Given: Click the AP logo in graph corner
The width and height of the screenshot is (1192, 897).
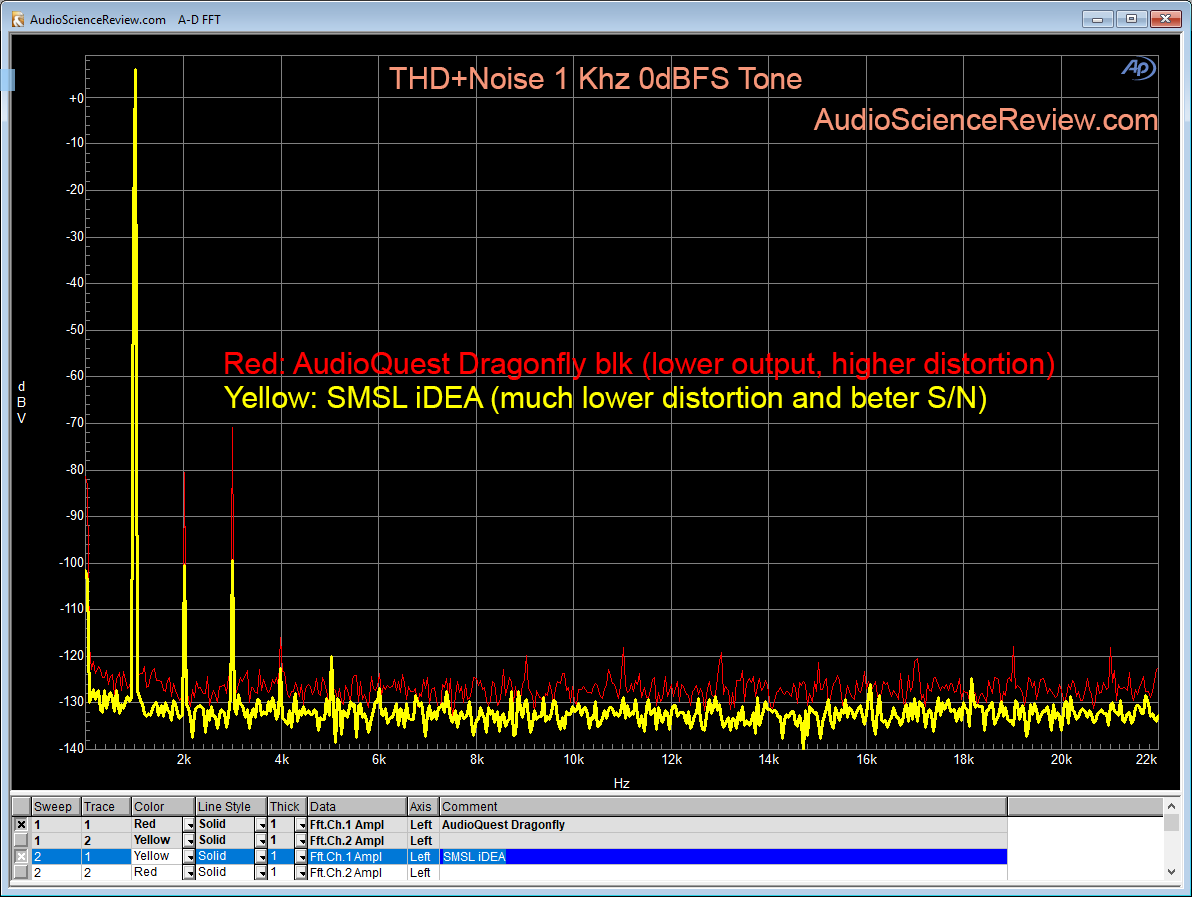Looking at the screenshot, I should pos(1138,68).
